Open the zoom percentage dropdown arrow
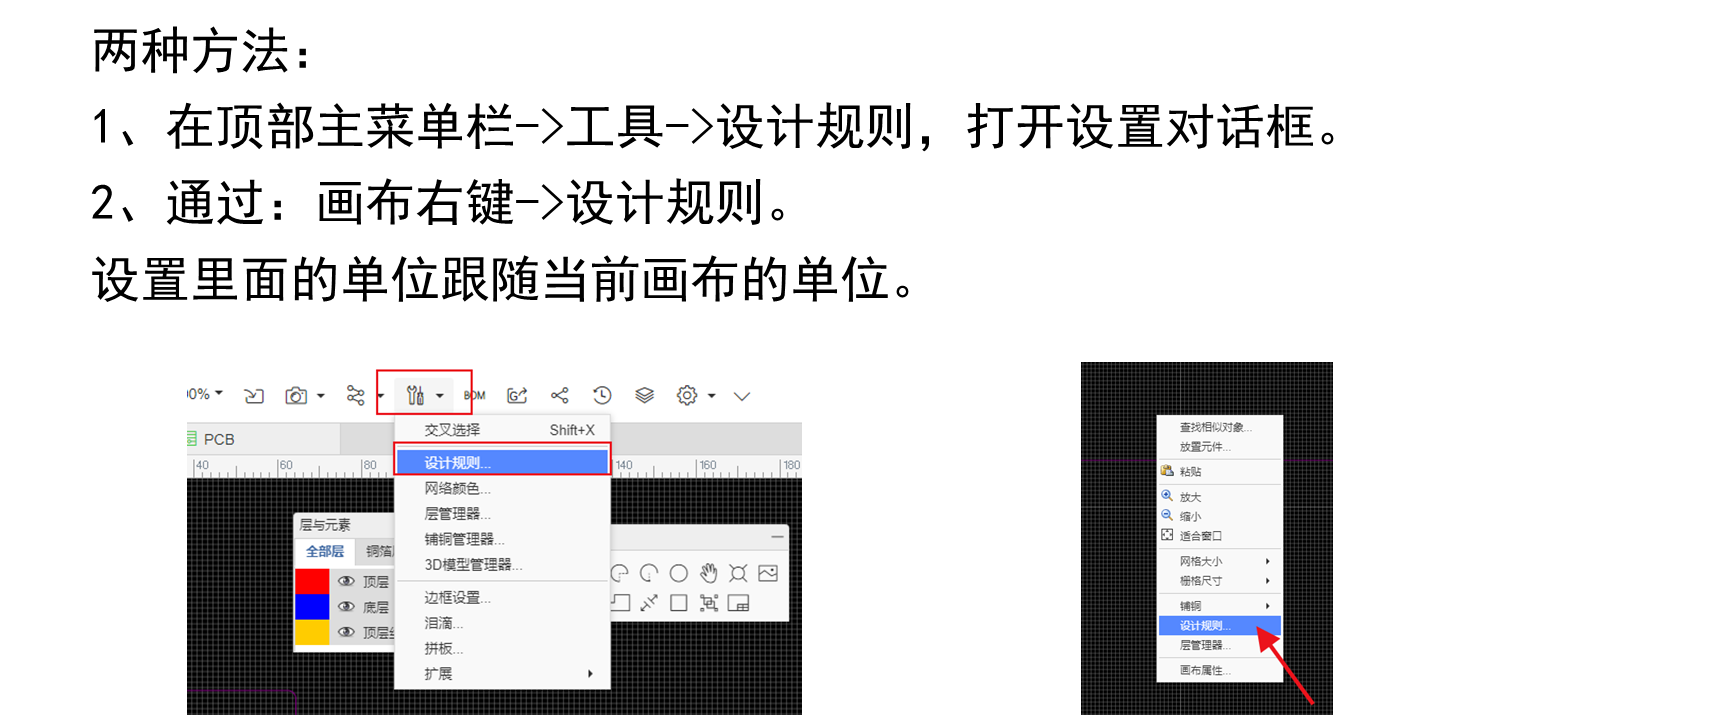The height and width of the screenshot is (715, 1720). click(x=219, y=394)
